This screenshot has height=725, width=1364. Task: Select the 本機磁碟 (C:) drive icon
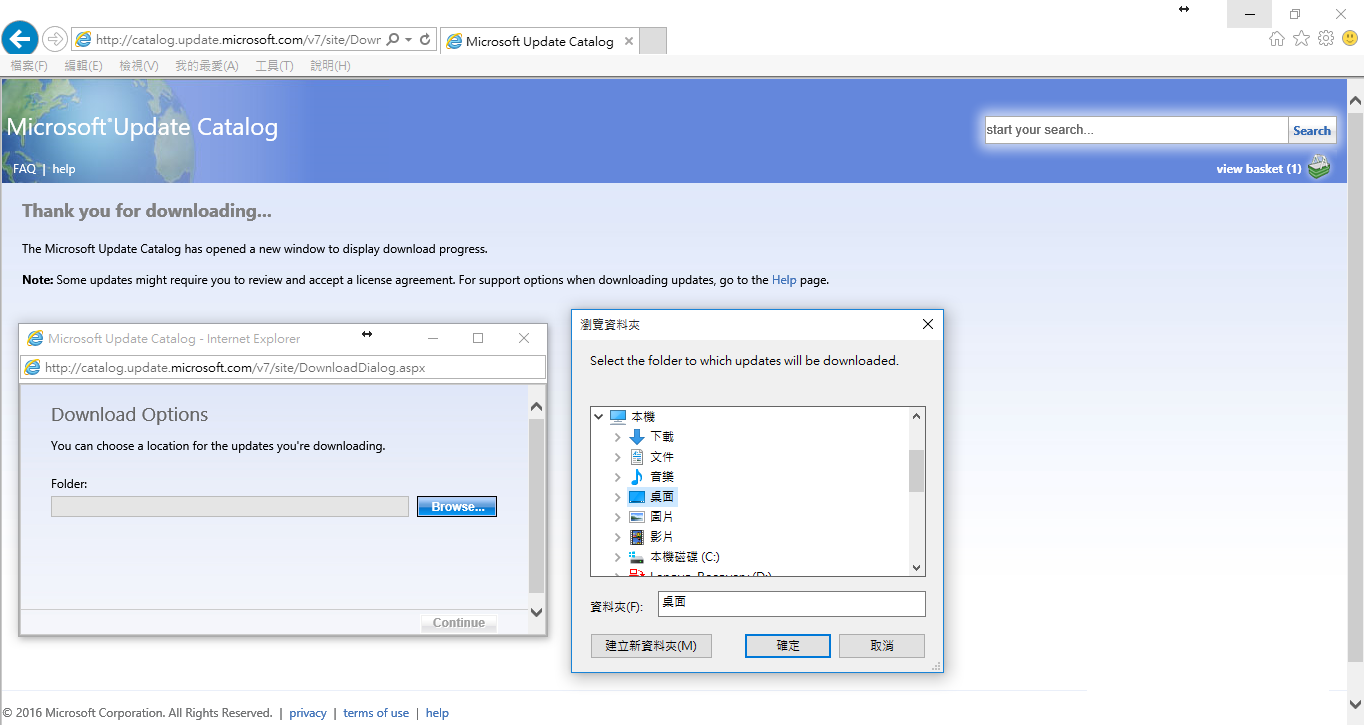tap(637, 556)
